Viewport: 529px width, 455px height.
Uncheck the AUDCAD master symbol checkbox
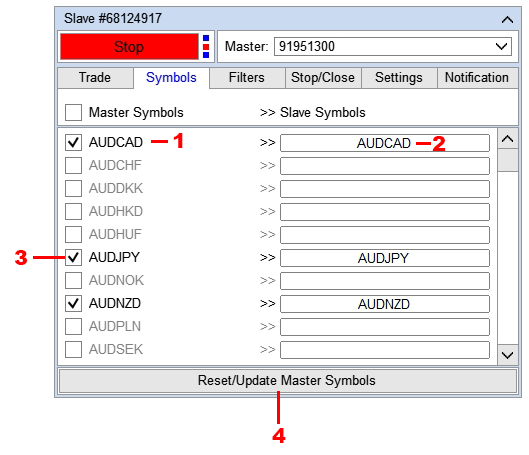[x=73, y=142]
